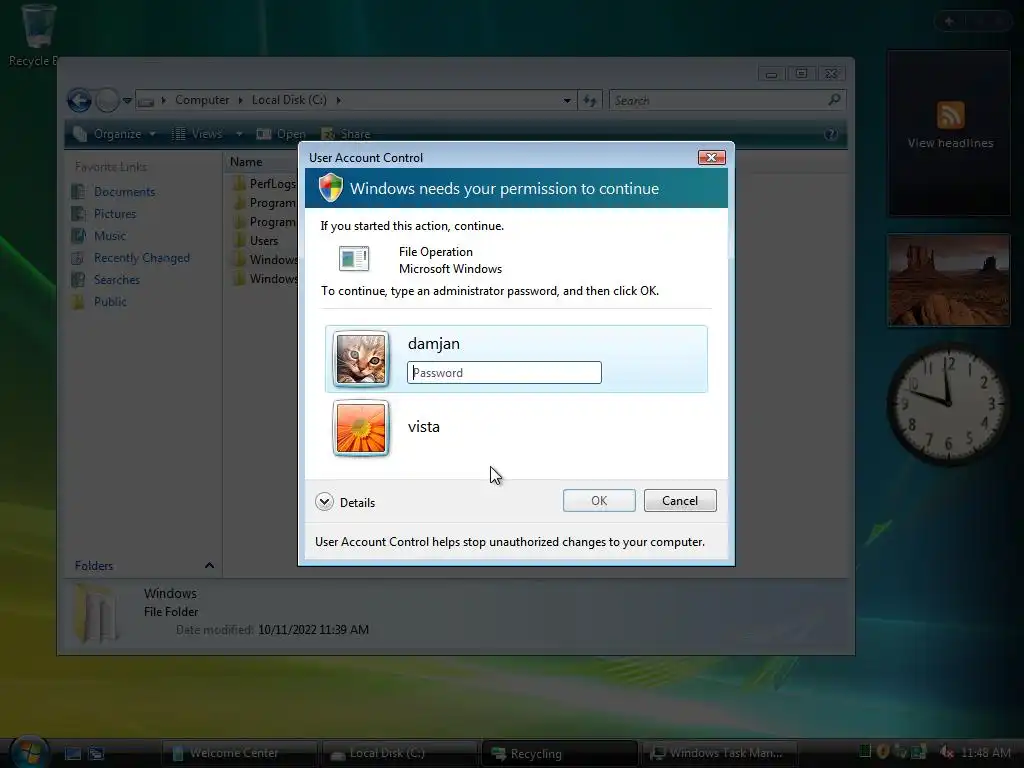Click the search magnifier icon
Viewport: 1024px width, 768px height.
[834, 100]
